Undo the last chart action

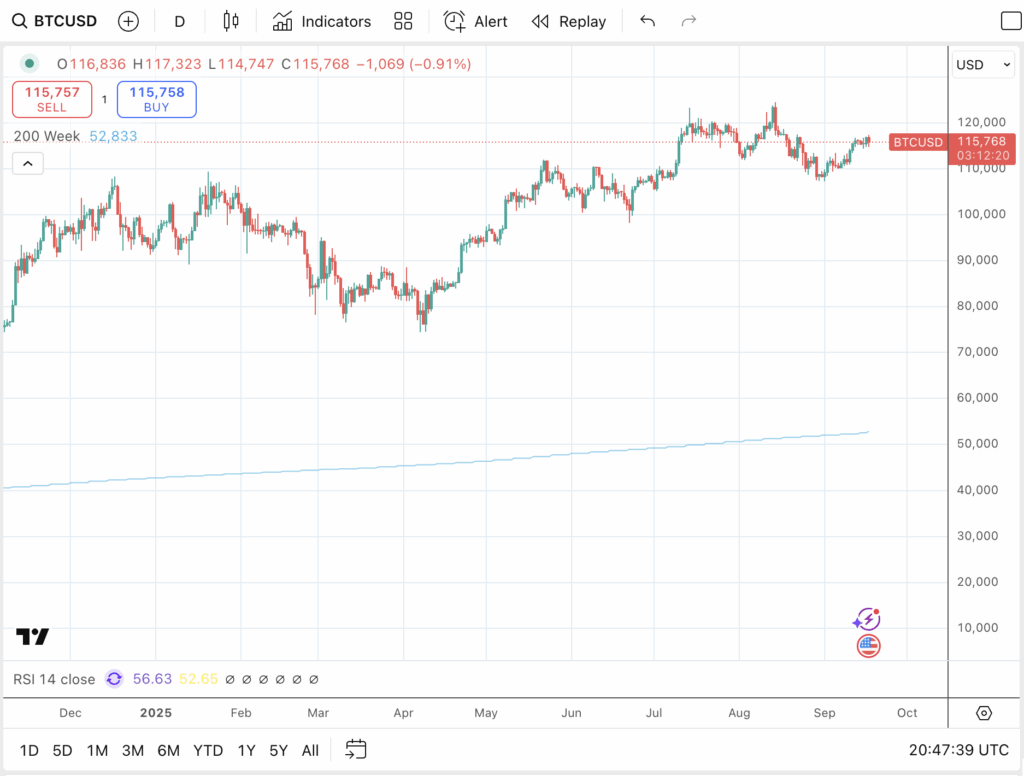click(647, 20)
